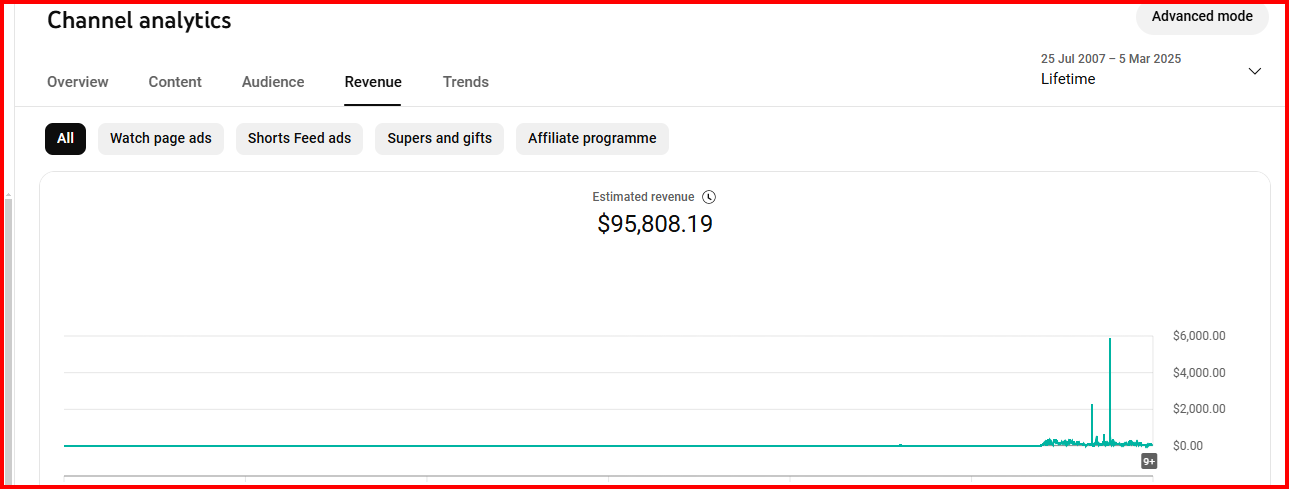Expand the Lifetime date range dropdown
The image size is (1289, 489).
[1151, 70]
